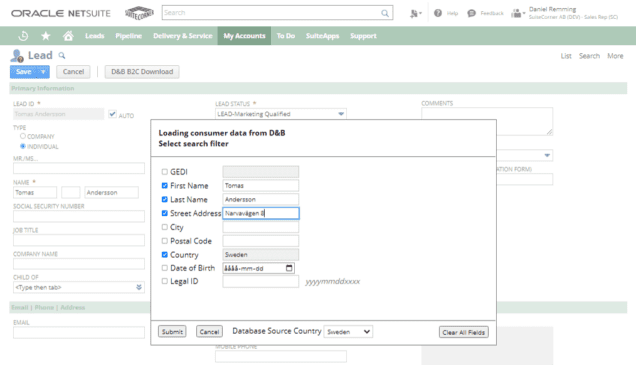Open the To Do menu
636x365 pixels.
pos(286,36)
